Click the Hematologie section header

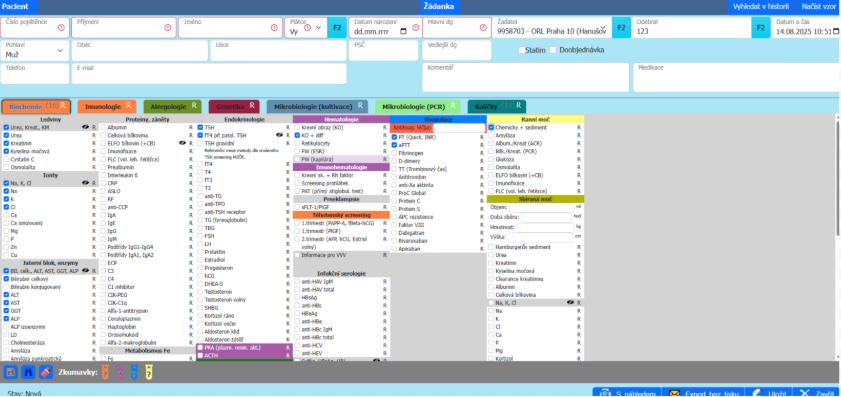click(x=341, y=119)
